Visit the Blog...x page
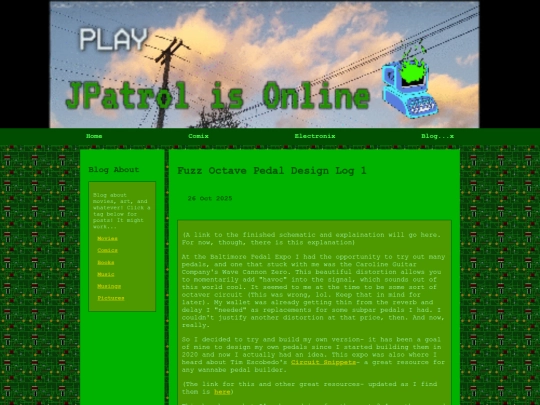Screen dimensions: 540x405 click(x=437, y=136)
